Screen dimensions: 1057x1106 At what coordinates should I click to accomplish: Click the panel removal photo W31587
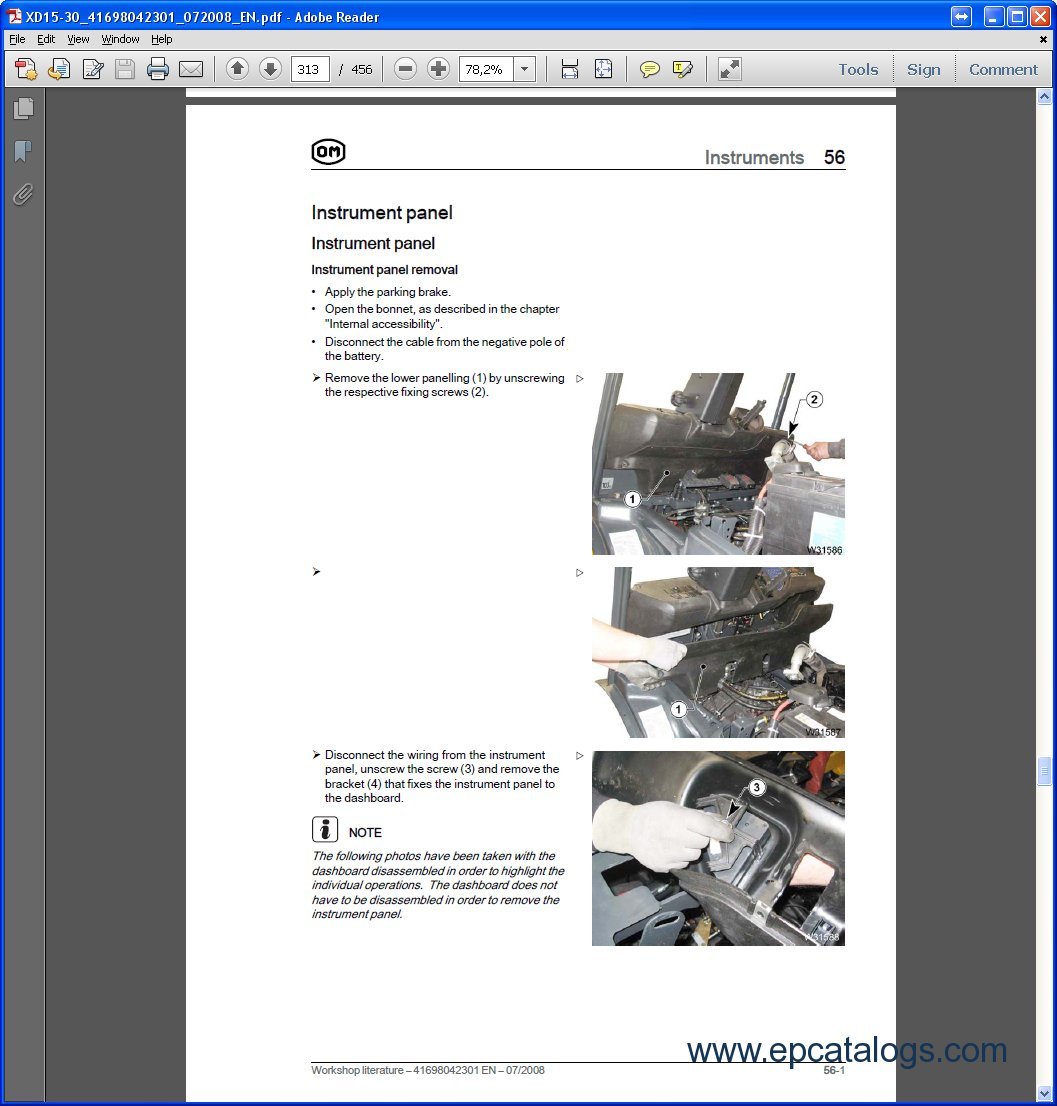pyautogui.click(x=718, y=652)
